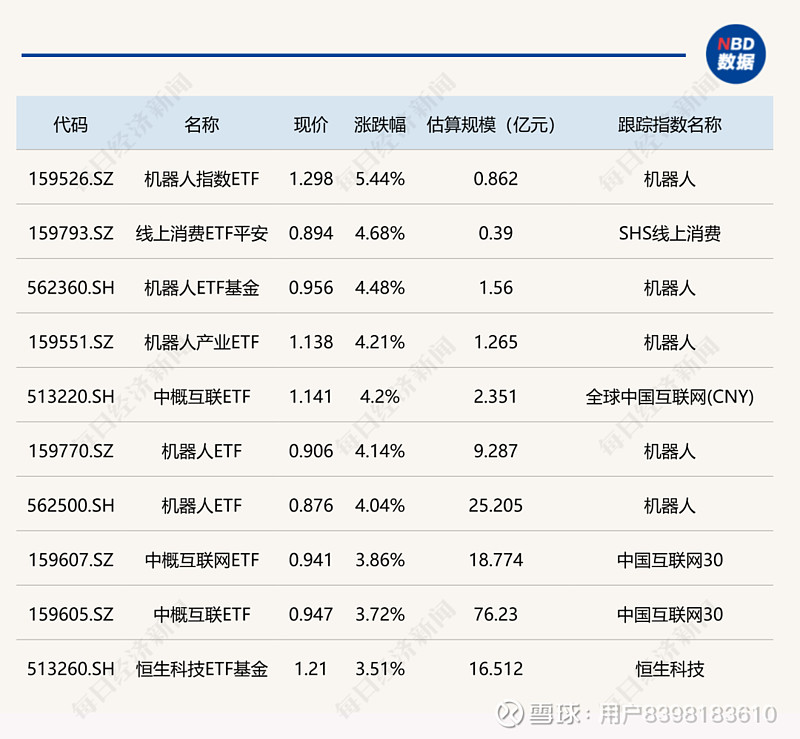Sort by the 涨跌幅 column header
Viewport: 800px width, 739px height.
[380, 124]
